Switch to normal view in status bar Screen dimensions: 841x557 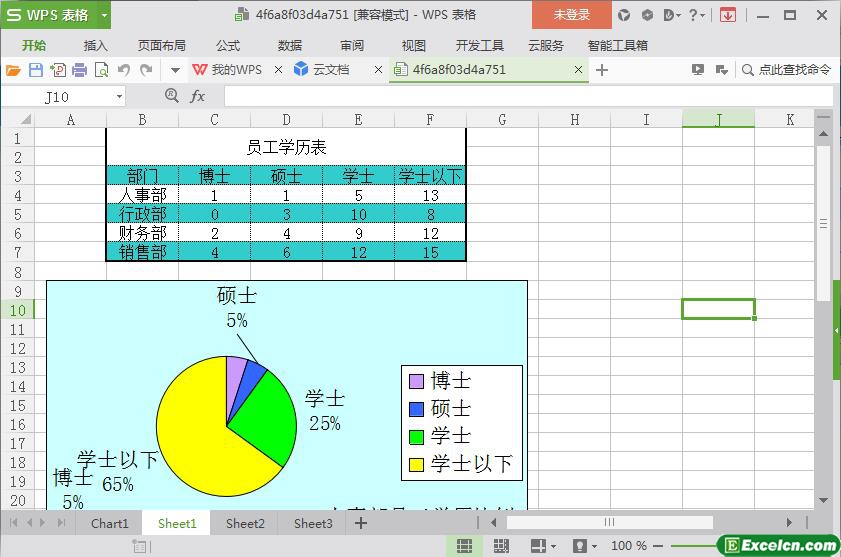(x=464, y=546)
